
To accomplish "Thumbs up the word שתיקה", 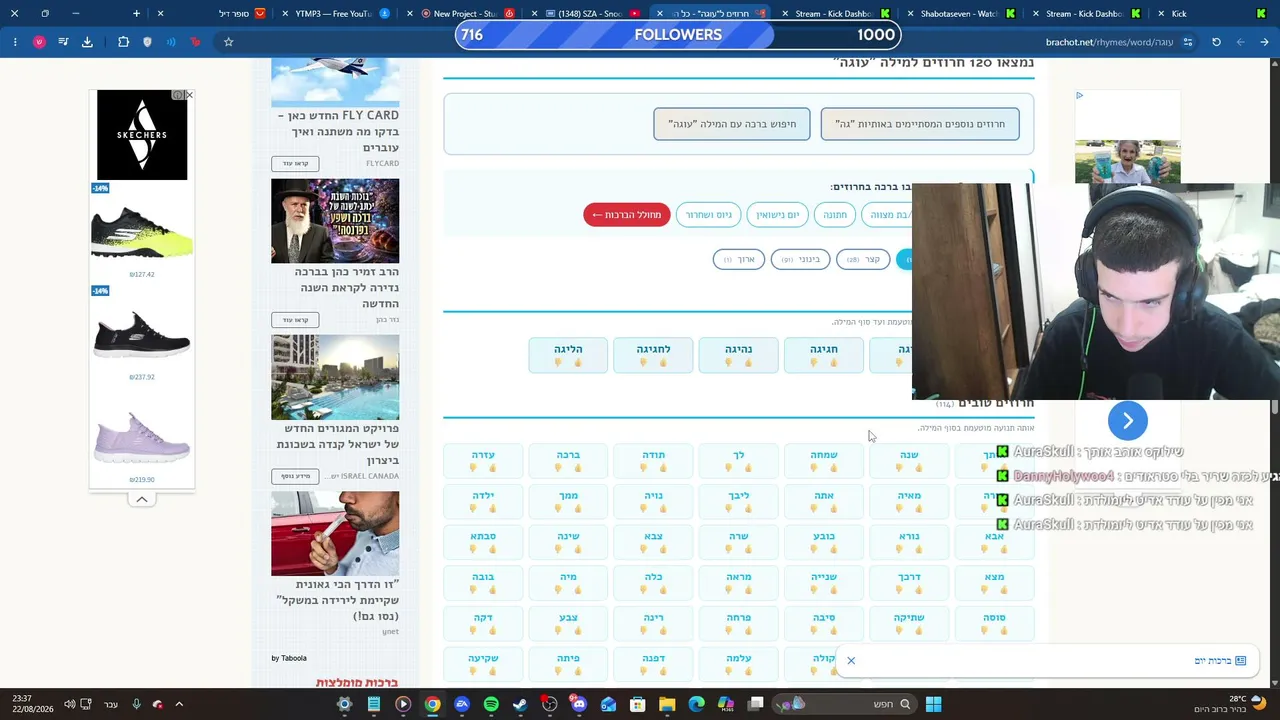I will tap(918, 631).
